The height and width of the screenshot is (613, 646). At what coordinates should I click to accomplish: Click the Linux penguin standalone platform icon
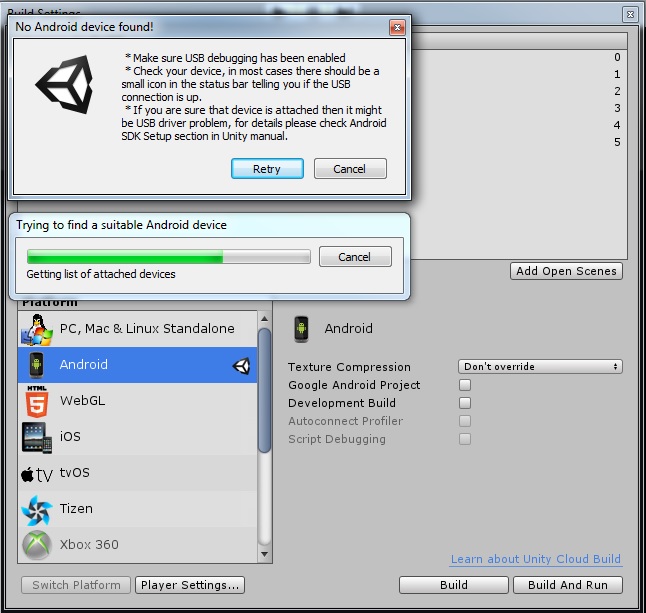coord(37,329)
